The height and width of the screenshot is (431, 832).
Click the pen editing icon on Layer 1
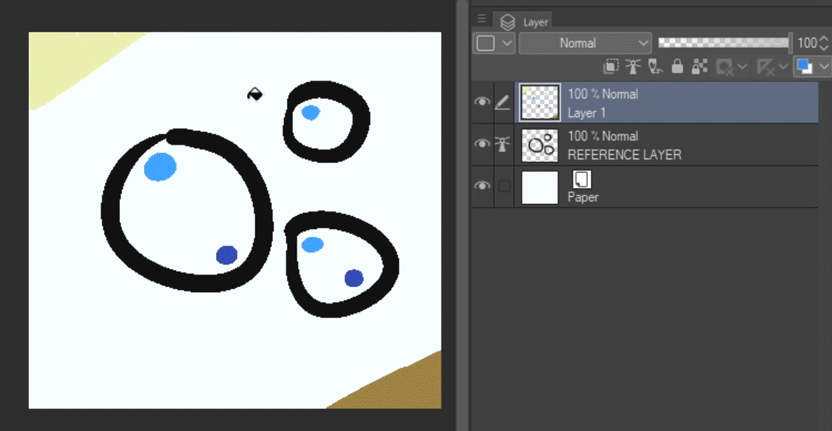502,102
